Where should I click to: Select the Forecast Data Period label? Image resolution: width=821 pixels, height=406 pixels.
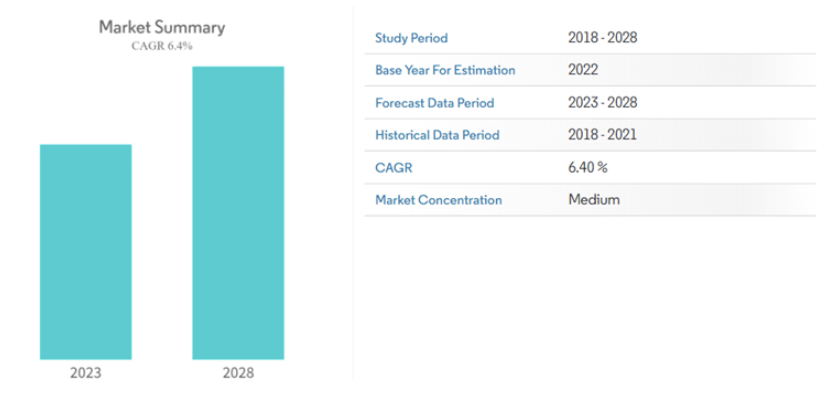434,103
